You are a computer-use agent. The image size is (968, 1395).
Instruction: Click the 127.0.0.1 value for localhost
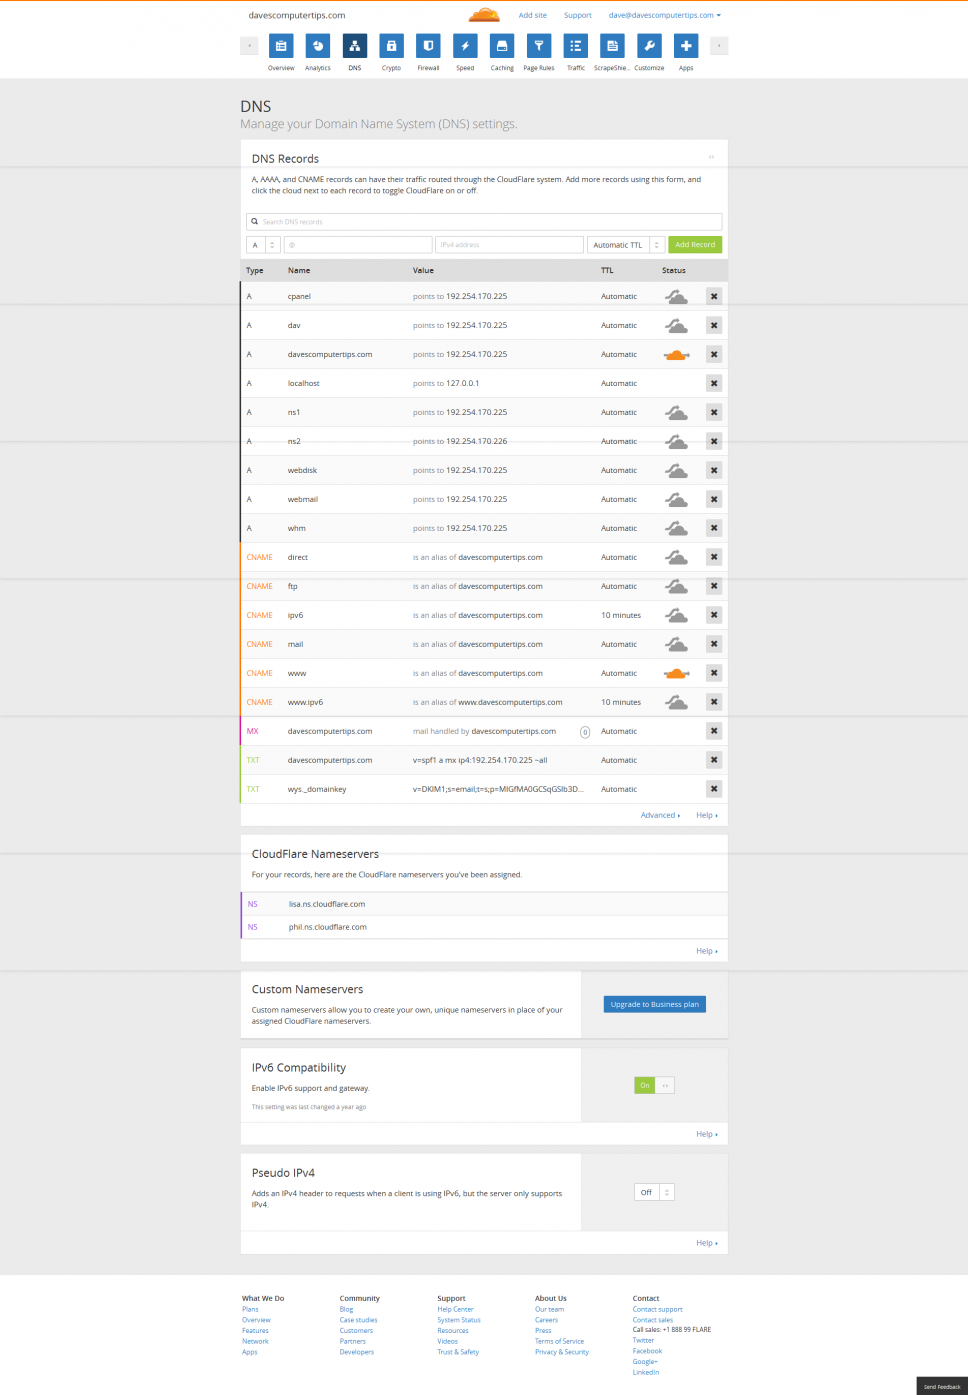pos(463,383)
